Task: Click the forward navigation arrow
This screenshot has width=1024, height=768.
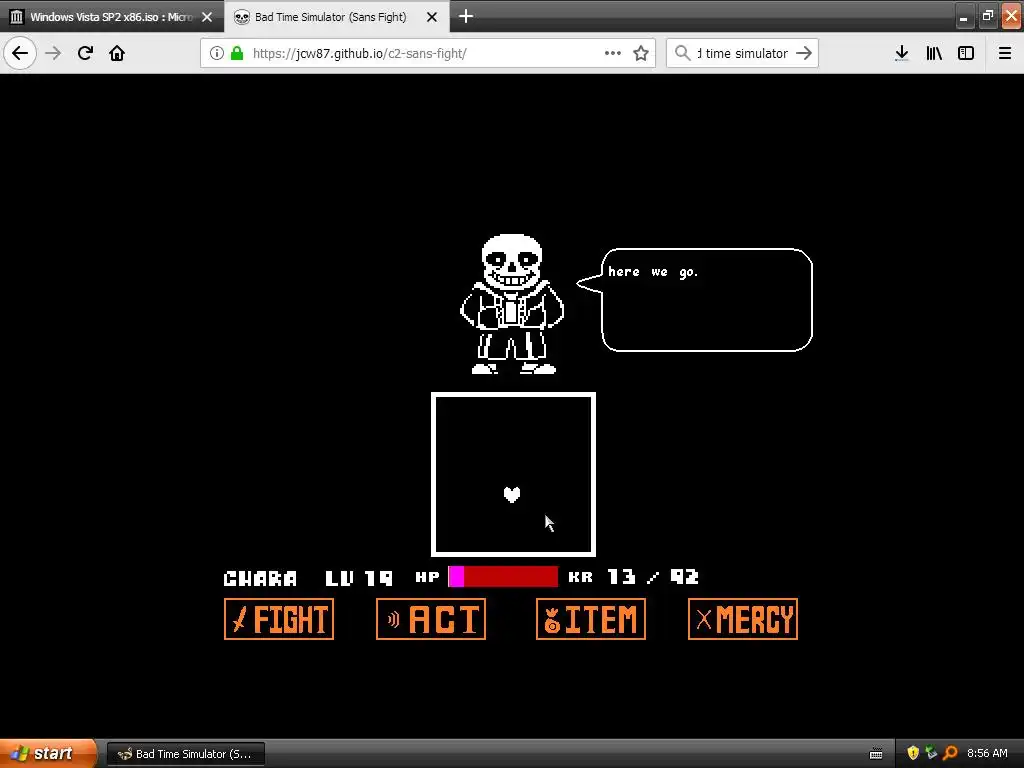Action: [x=53, y=53]
